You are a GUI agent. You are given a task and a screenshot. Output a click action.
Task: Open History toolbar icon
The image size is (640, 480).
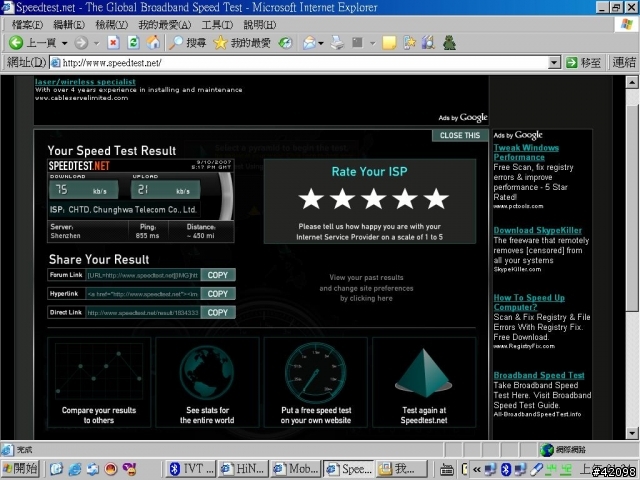285,43
